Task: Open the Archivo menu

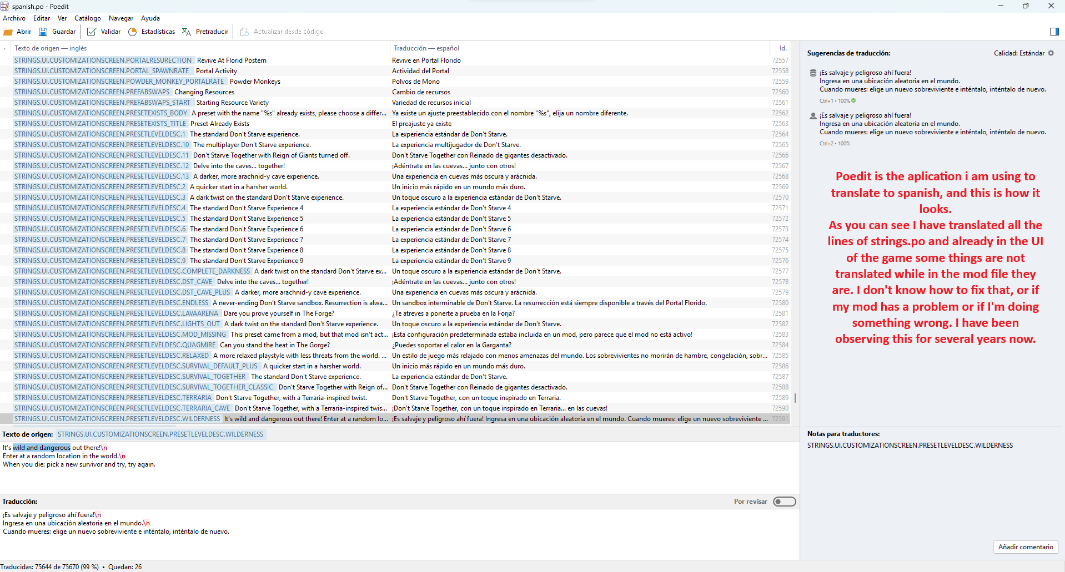Action: pyautogui.click(x=14, y=18)
